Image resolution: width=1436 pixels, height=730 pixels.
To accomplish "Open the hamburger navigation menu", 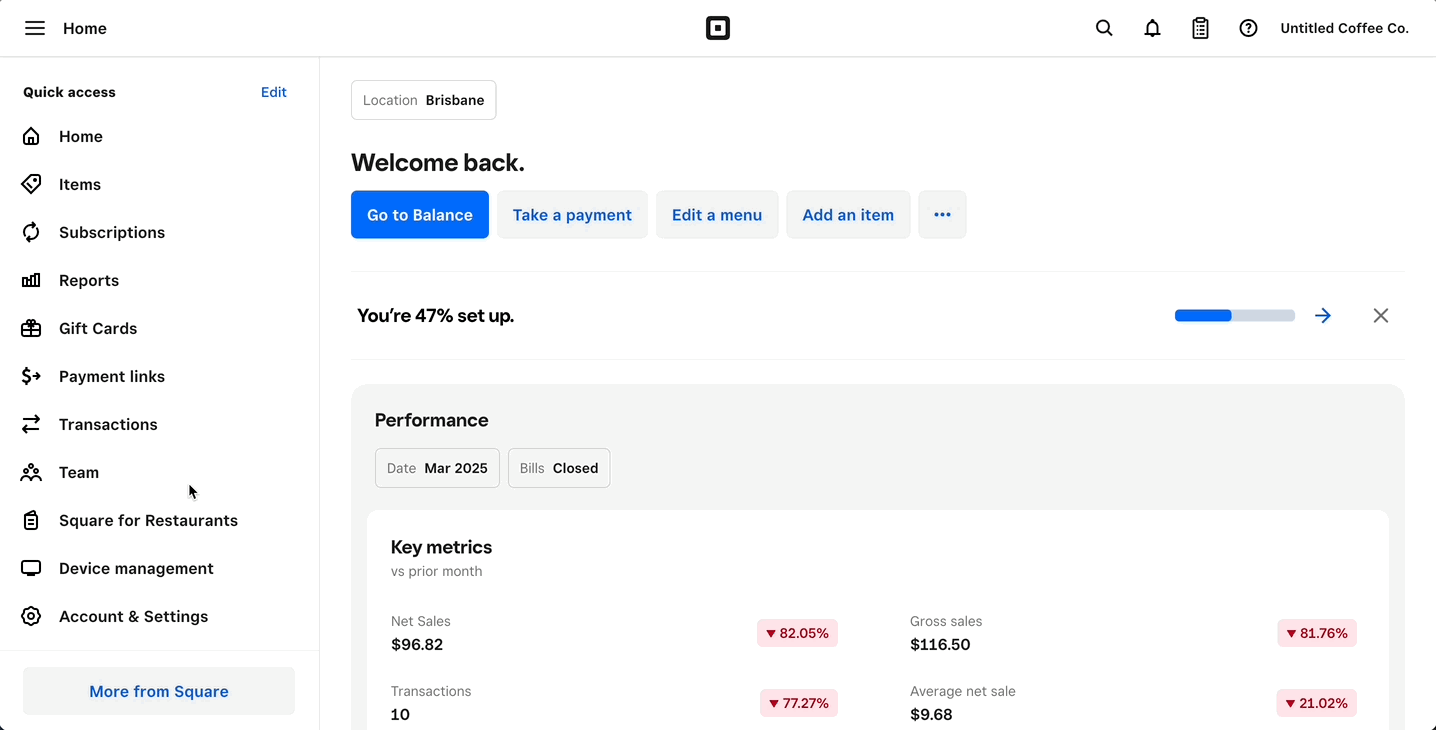I will 35,28.
